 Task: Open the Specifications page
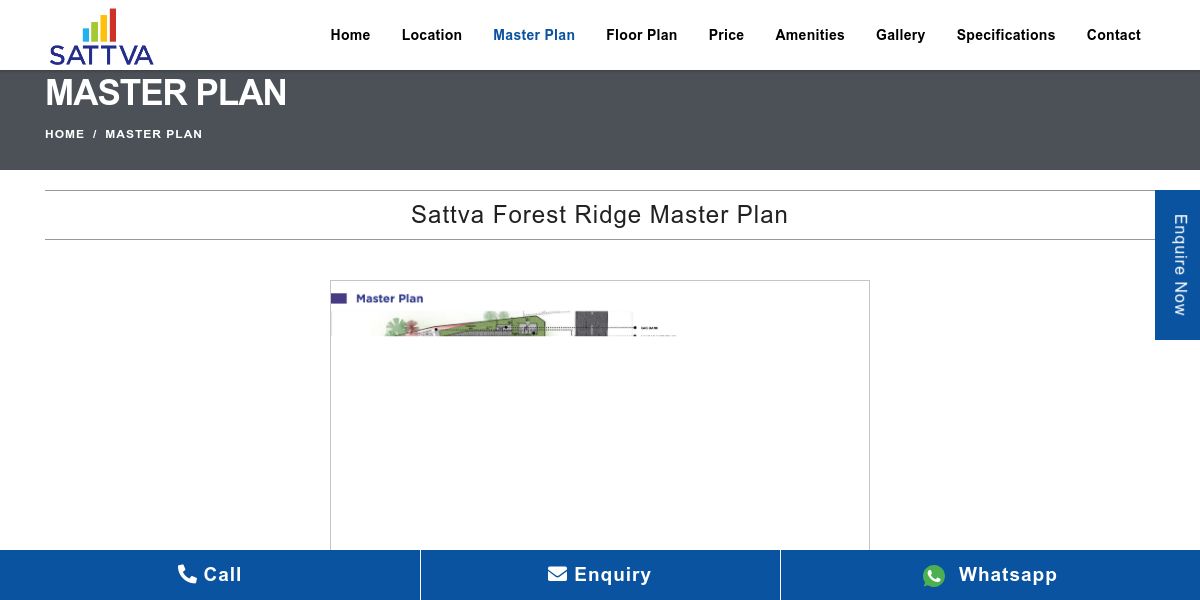click(1006, 35)
